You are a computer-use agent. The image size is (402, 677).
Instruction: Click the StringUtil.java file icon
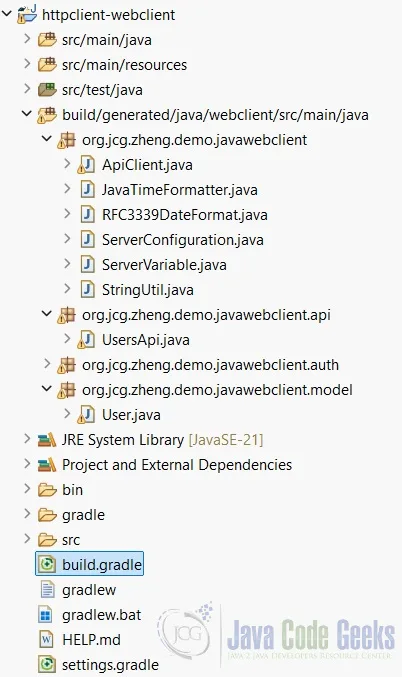pyautogui.click(x=88, y=290)
